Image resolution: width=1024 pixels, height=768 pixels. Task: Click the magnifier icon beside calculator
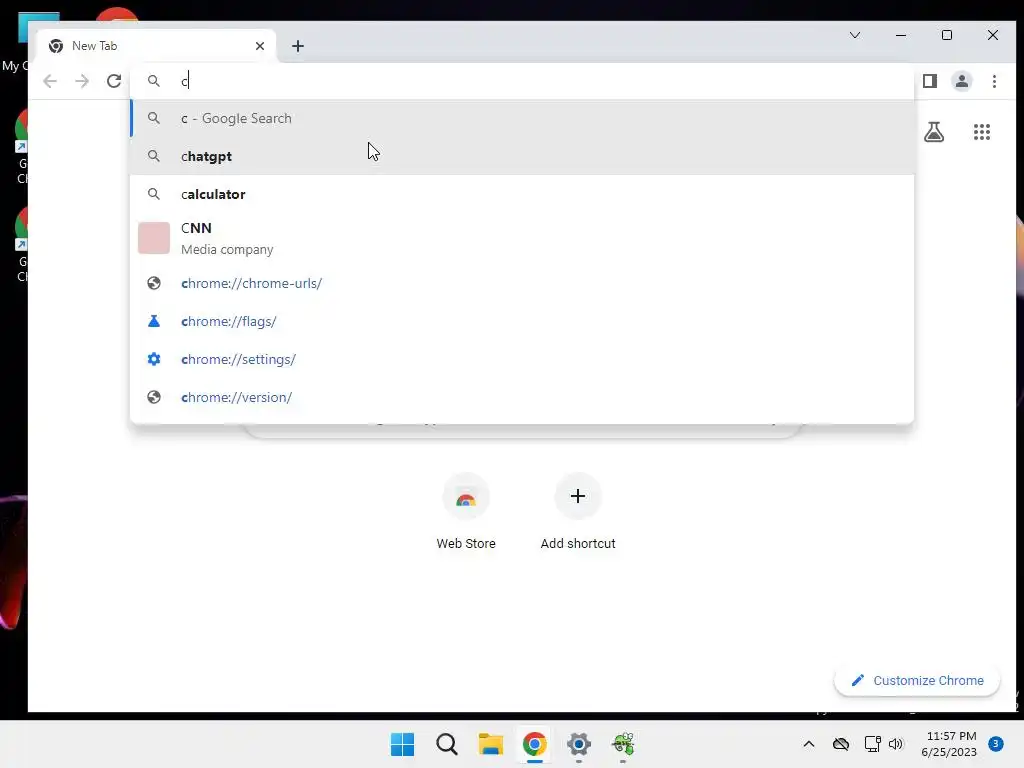coord(153,194)
